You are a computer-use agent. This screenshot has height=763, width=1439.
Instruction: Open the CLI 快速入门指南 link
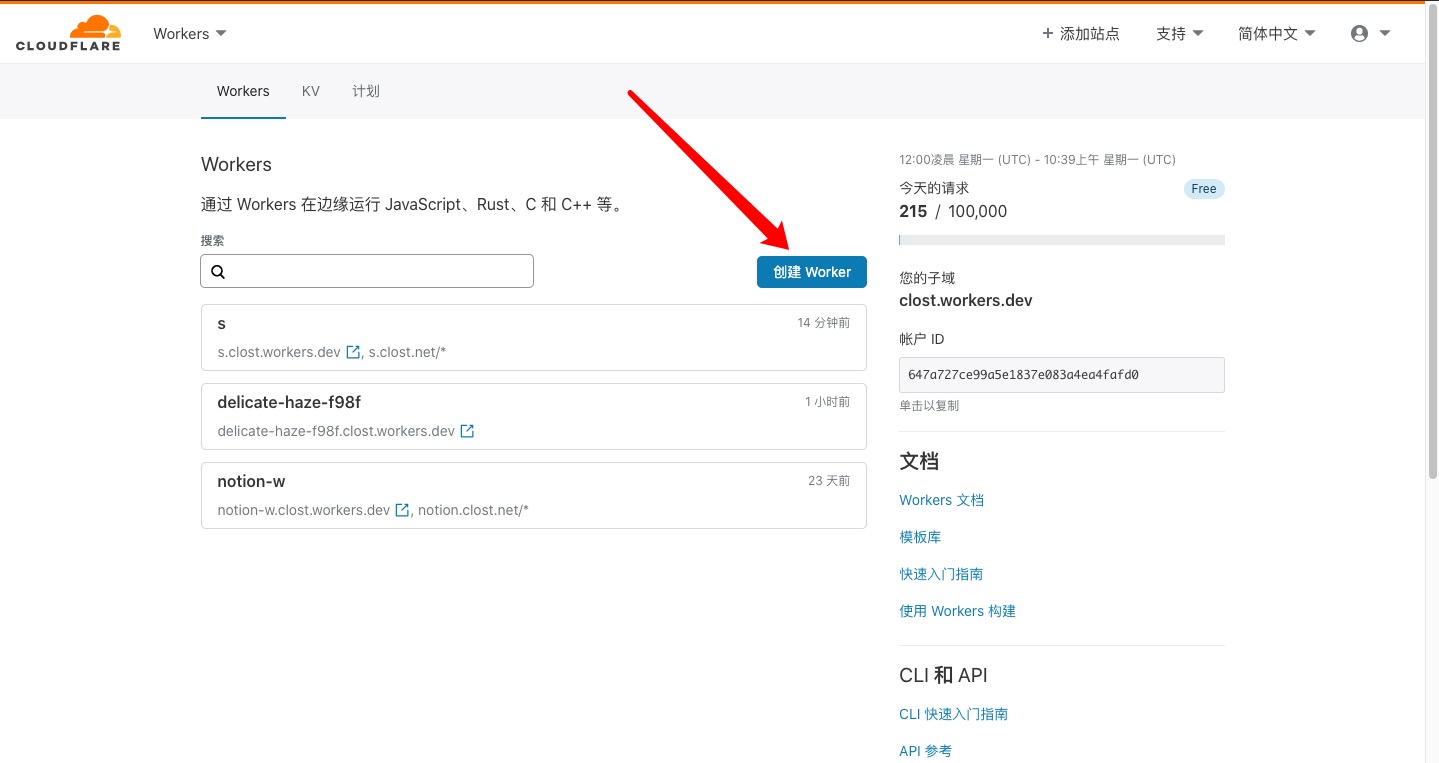click(x=953, y=714)
